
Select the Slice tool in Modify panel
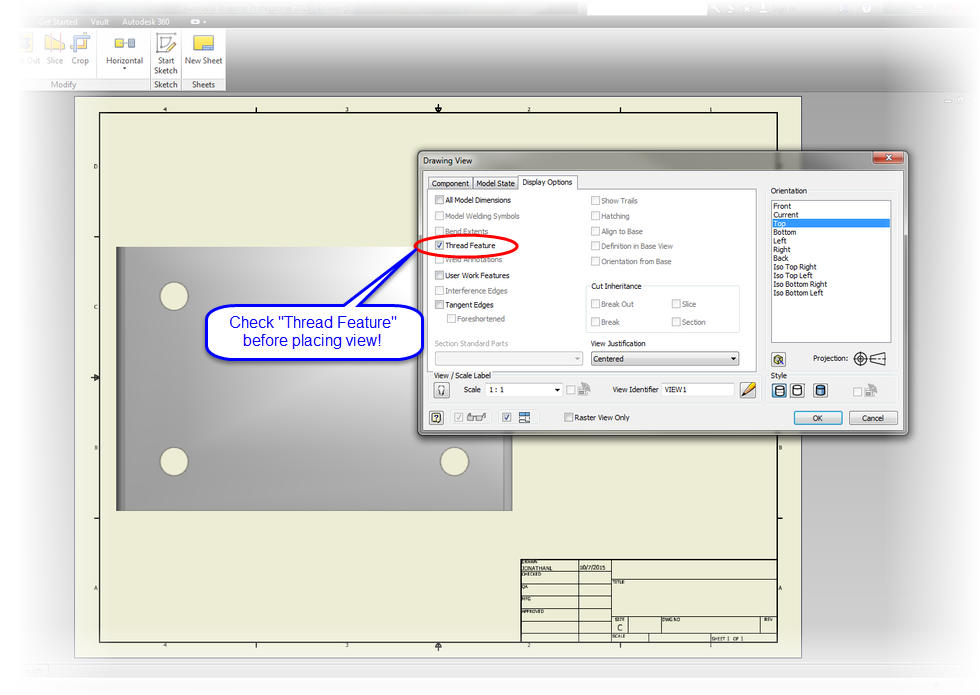pyautogui.click(x=55, y=48)
